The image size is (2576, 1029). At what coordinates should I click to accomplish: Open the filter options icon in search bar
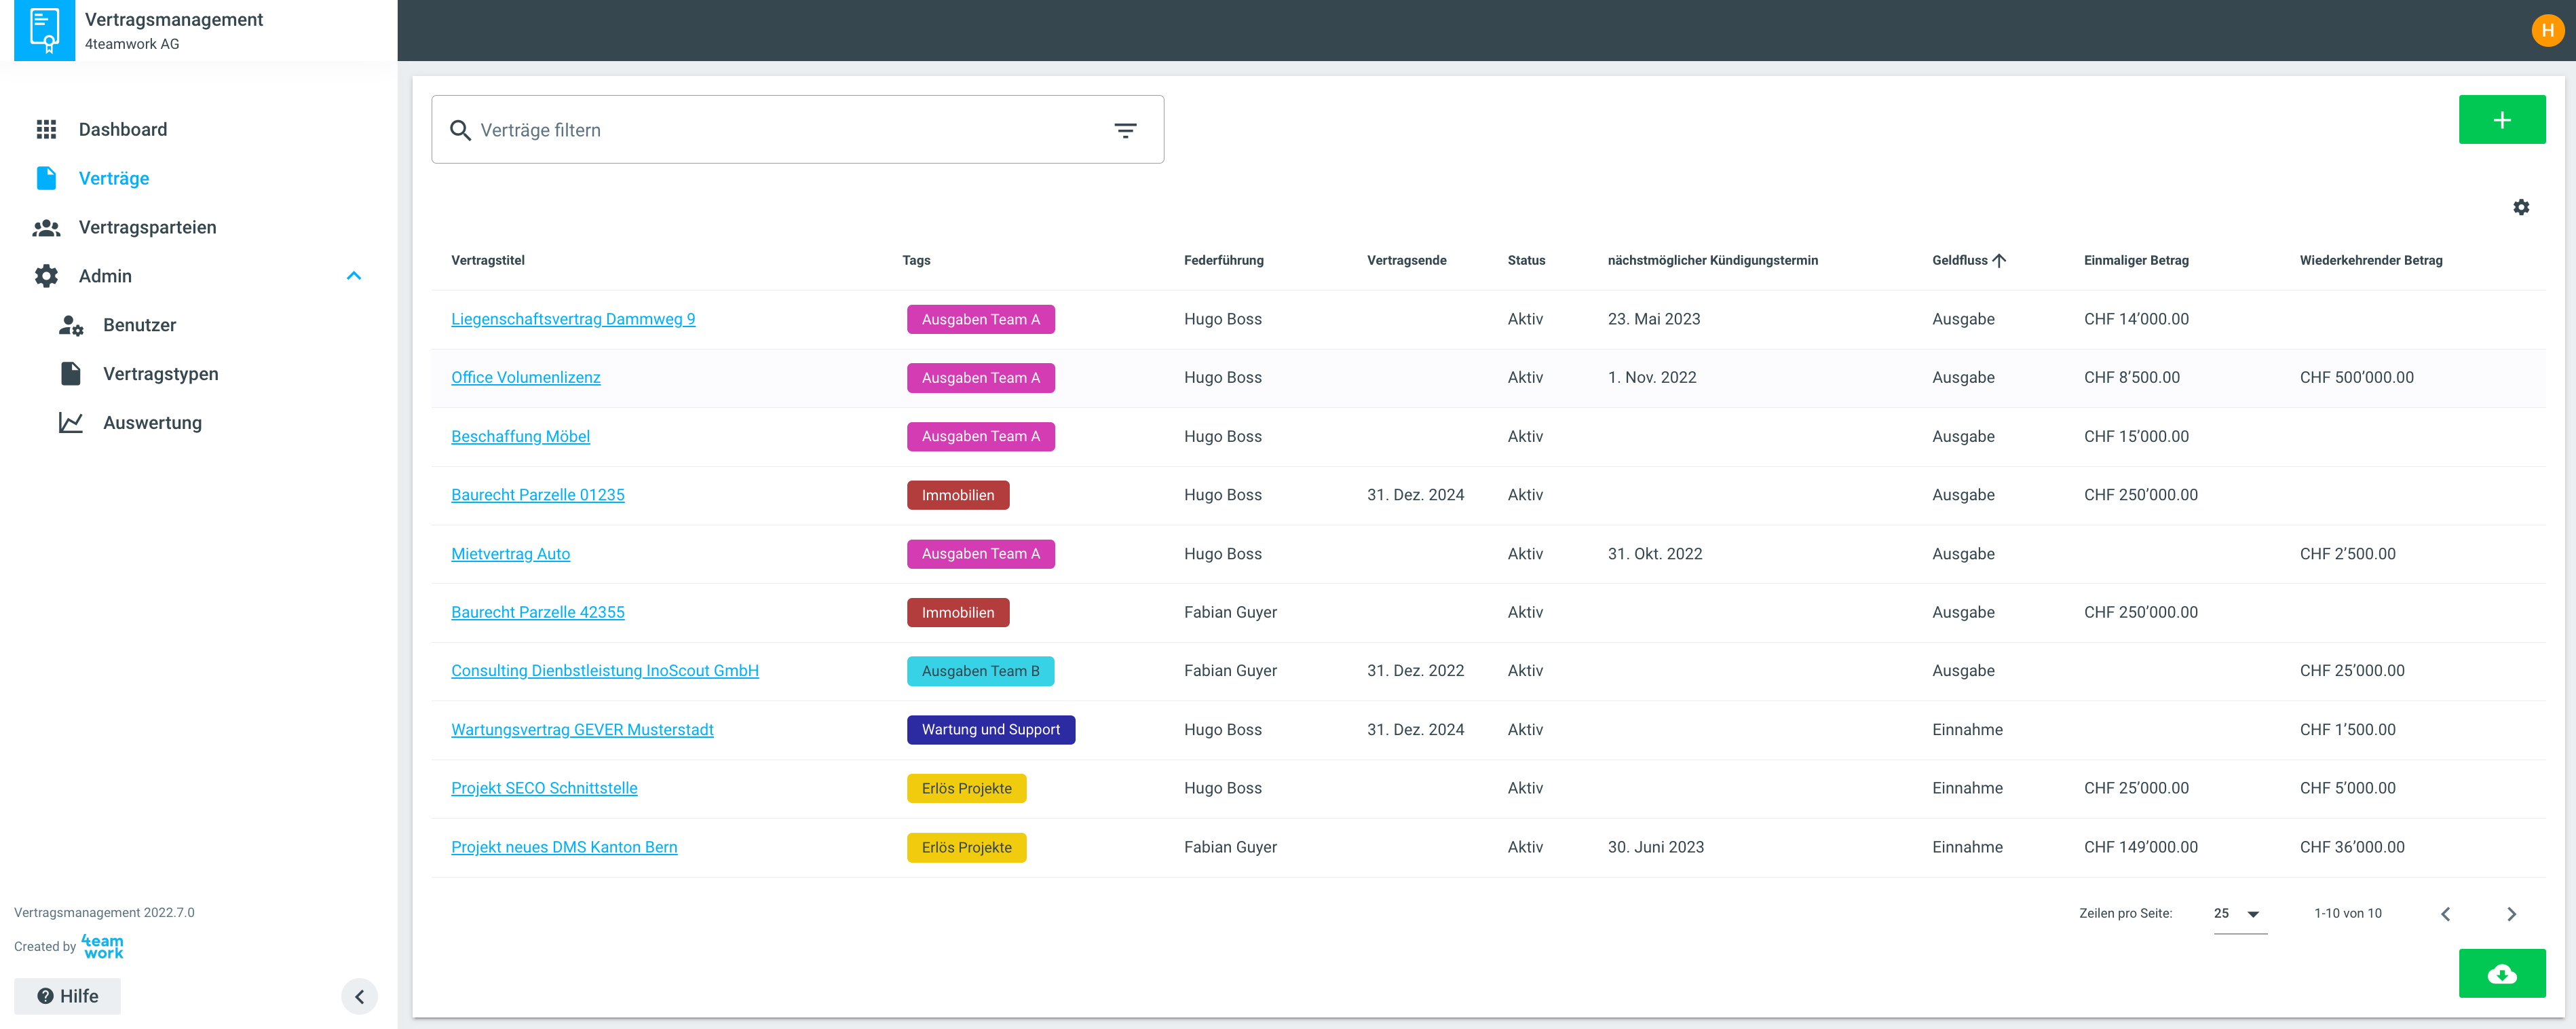(1125, 130)
